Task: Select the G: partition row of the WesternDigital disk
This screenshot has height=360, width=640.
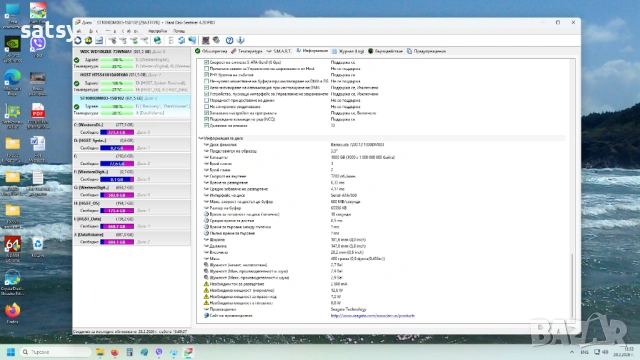Action: pos(132,191)
